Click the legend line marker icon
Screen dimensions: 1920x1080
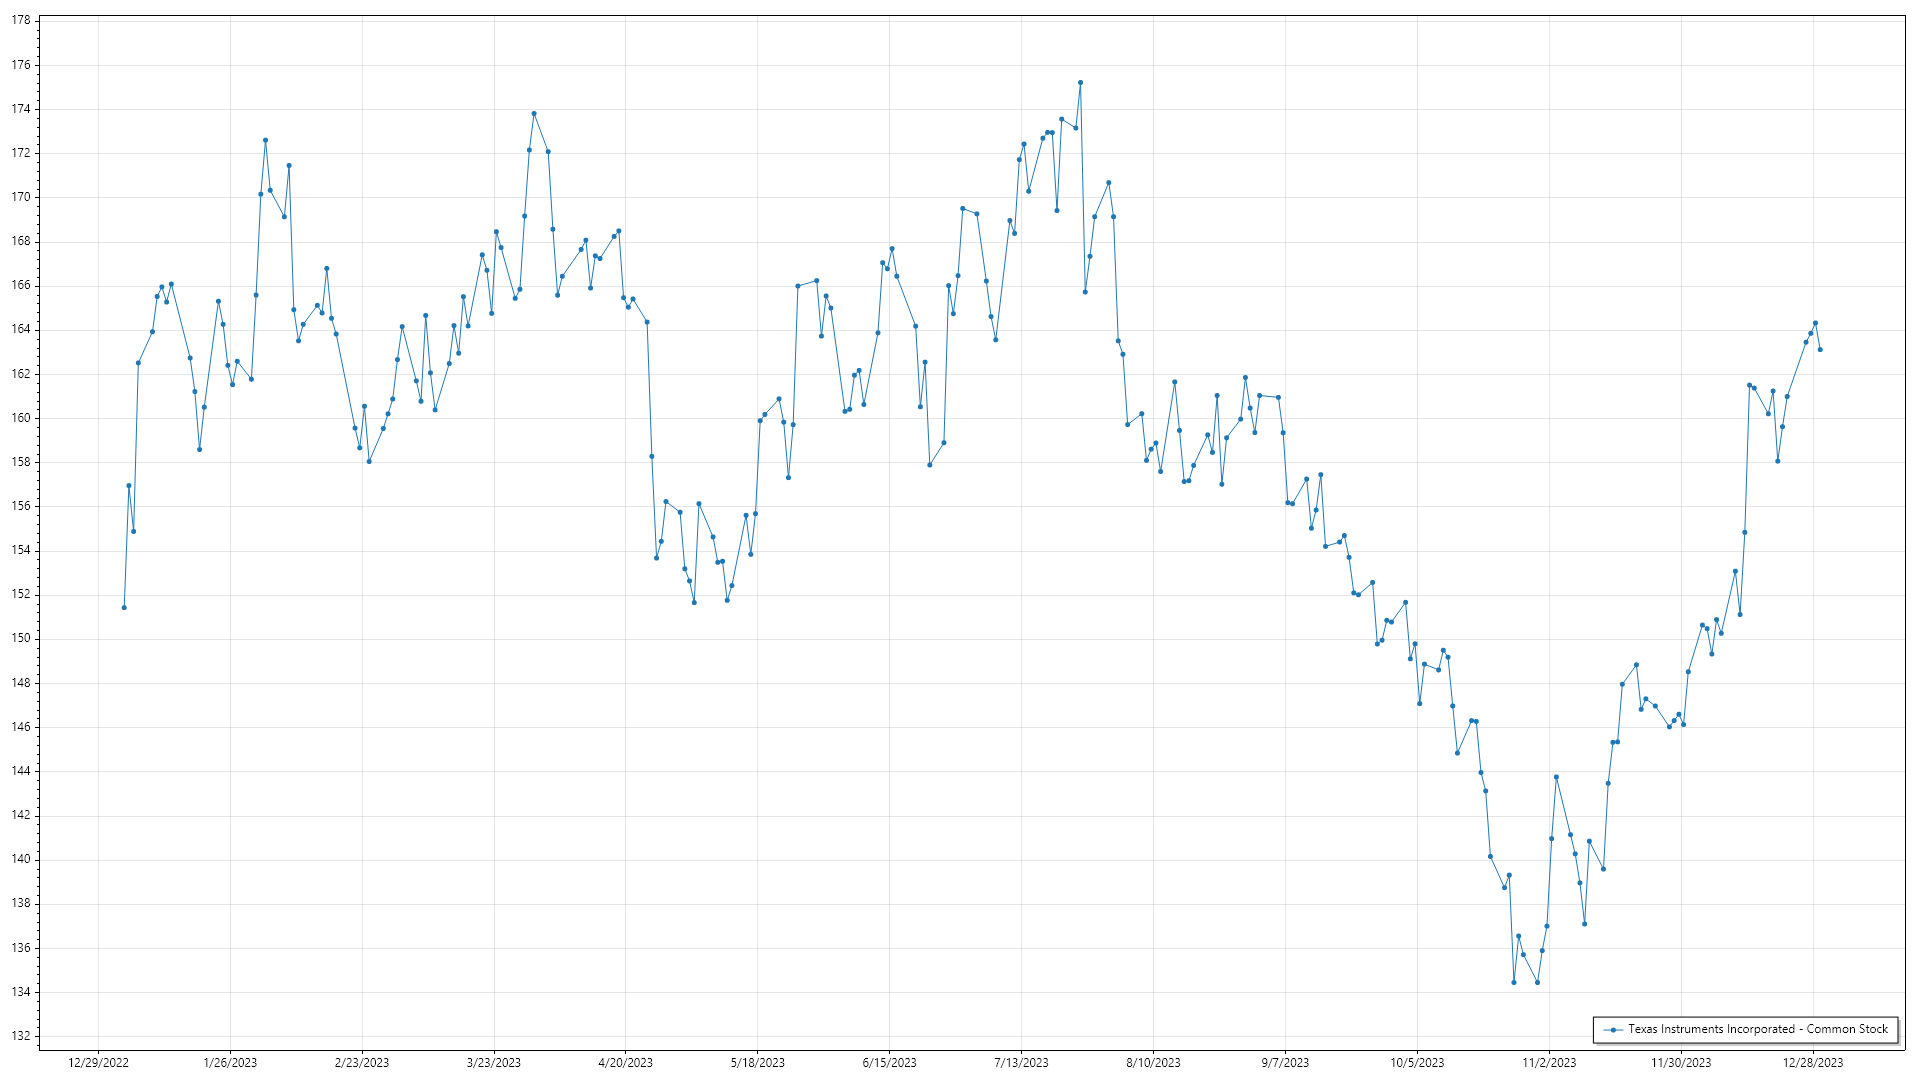point(1613,1030)
